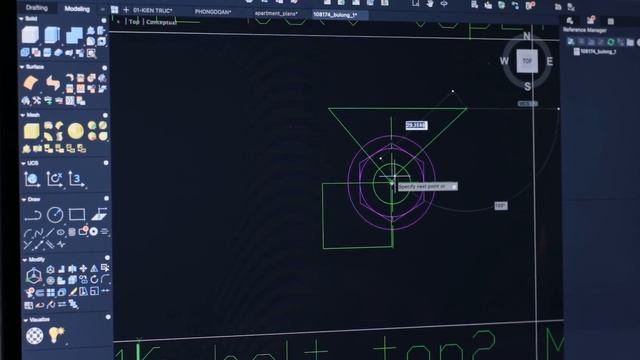Select the 3D Gizmo modify tool
The image size is (640, 360).
34,276
